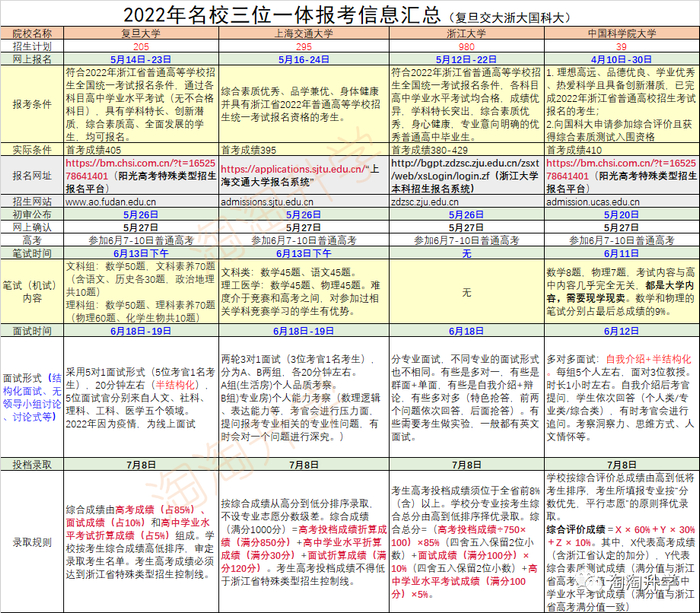
Task: Click registration date 5月12日-22日
Action: pyautogui.click(x=466, y=59)
